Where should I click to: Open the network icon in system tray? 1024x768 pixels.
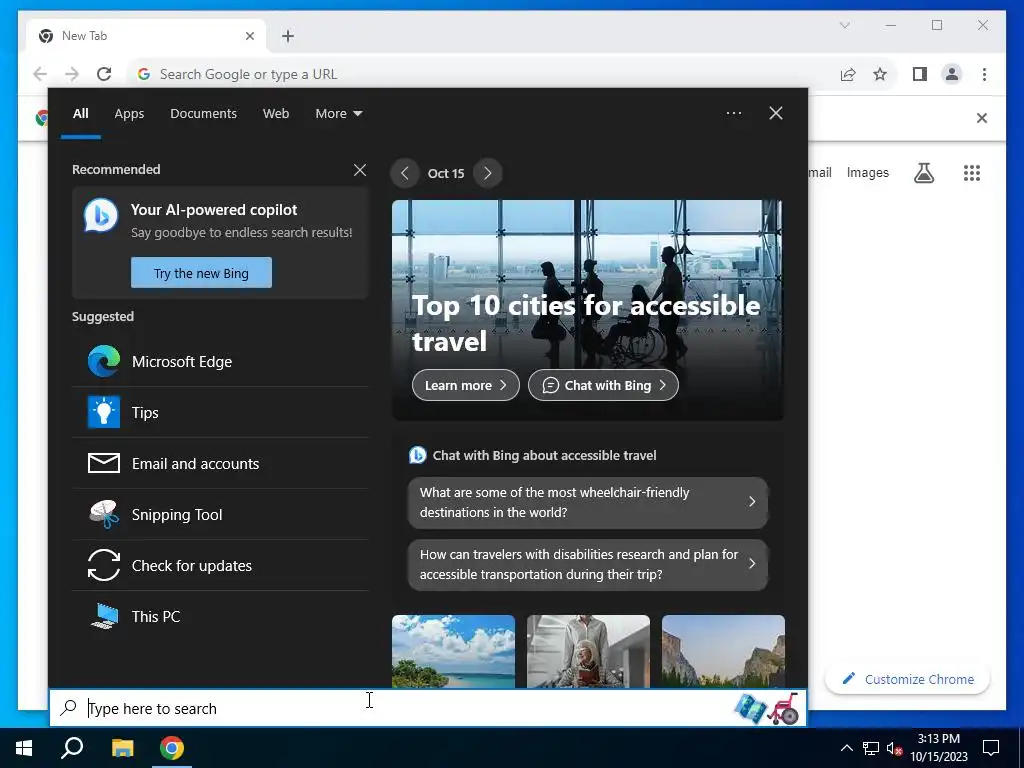pos(871,748)
